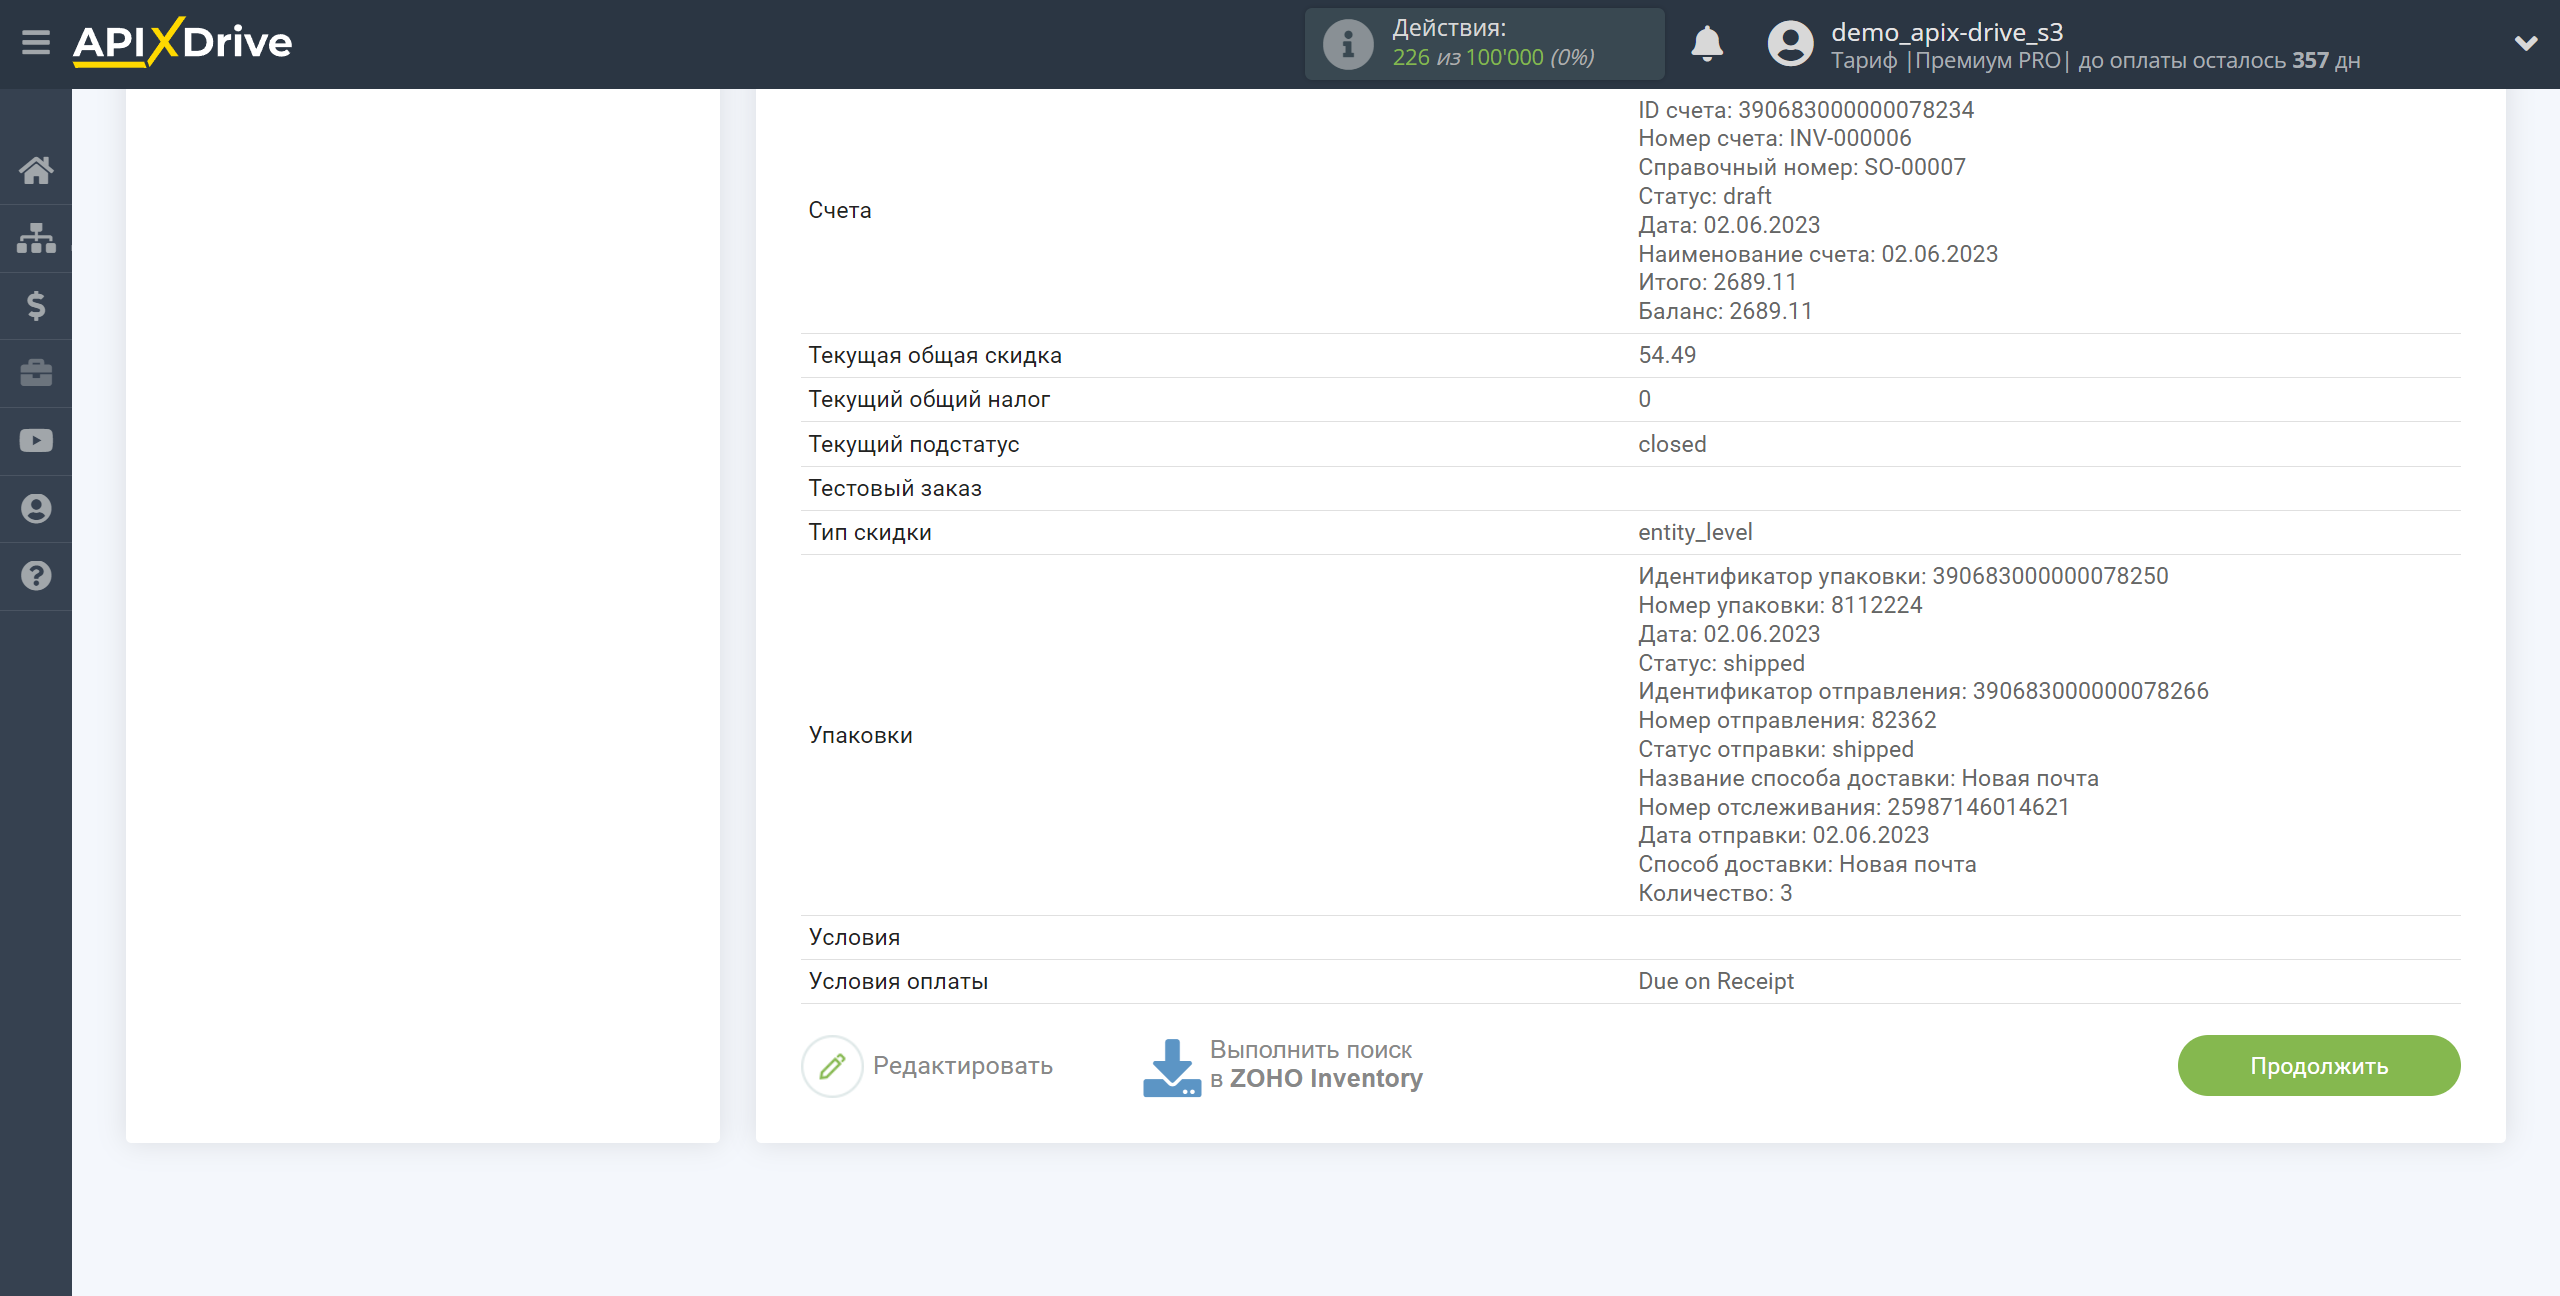
Task: Open the hamburger menu
Action: coord(36,43)
